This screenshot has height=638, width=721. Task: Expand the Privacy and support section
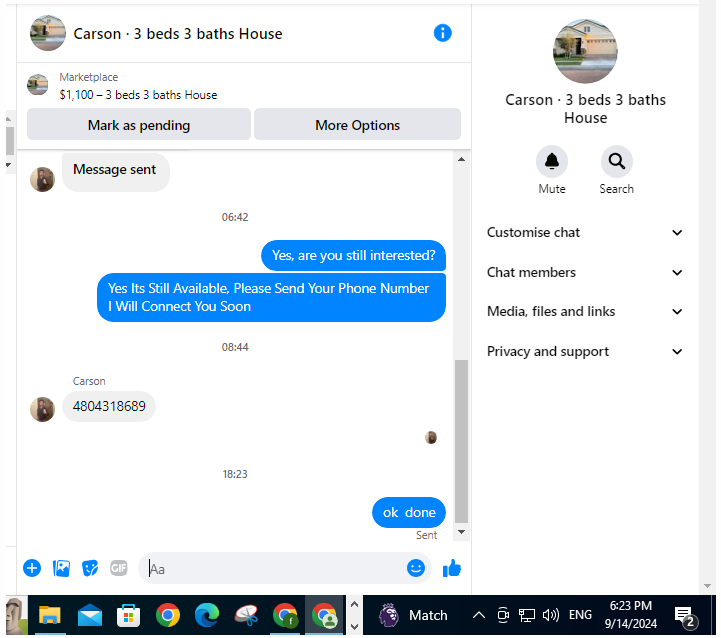point(585,351)
